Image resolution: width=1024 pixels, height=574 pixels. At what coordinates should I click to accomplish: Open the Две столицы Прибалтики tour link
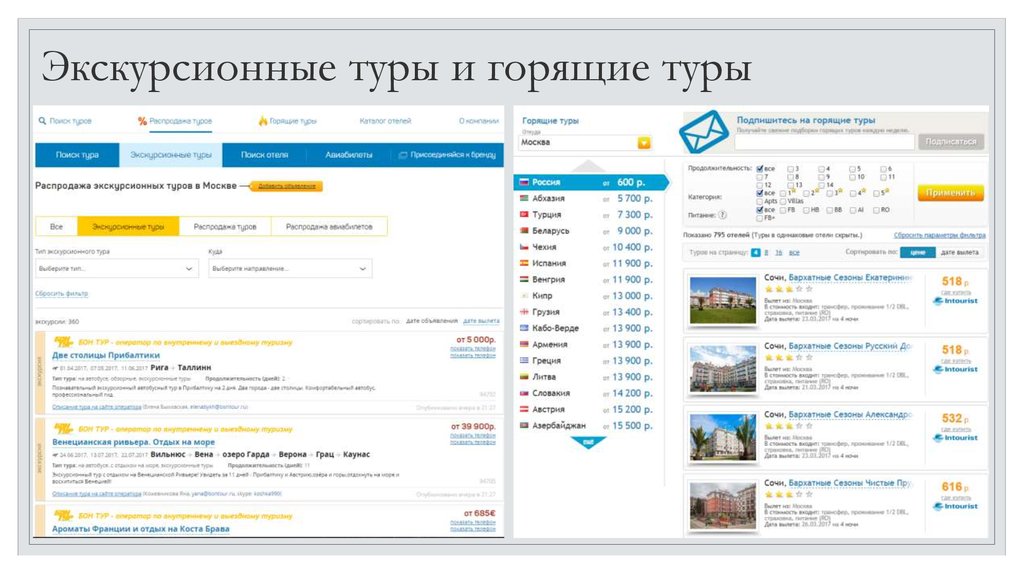106,355
